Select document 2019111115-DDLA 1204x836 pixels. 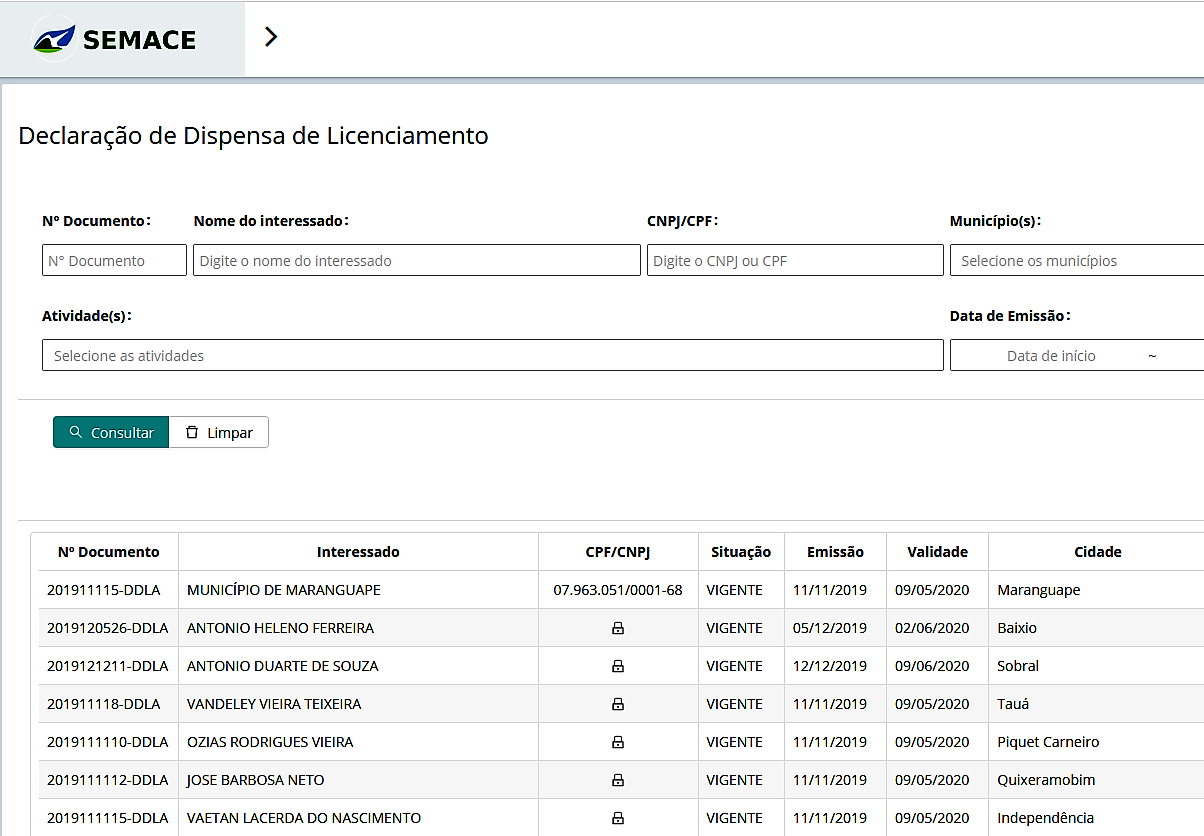coord(108,818)
